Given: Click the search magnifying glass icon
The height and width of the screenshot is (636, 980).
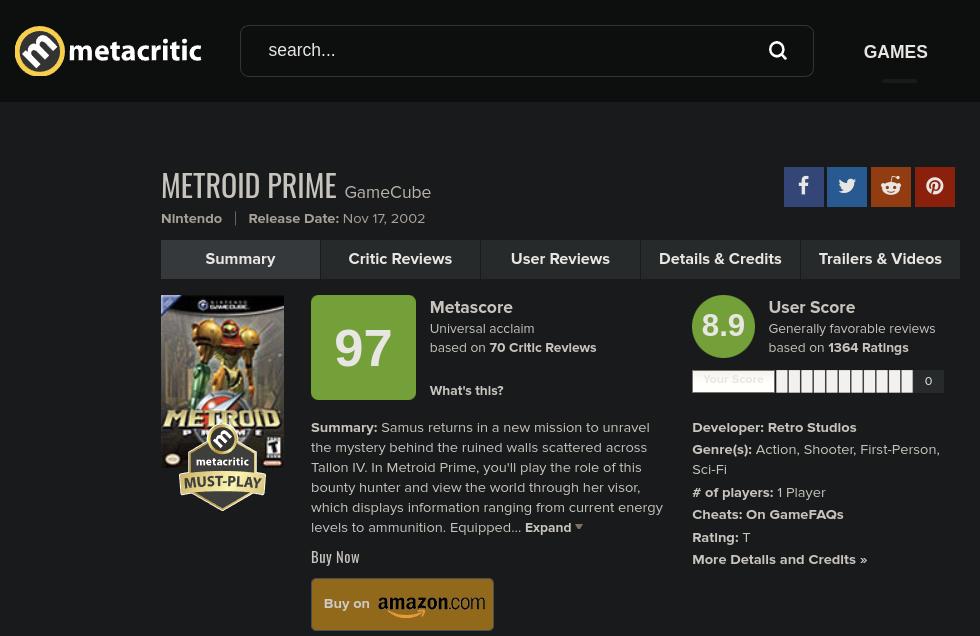Looking at the screenshot, I should coord(778,51).
